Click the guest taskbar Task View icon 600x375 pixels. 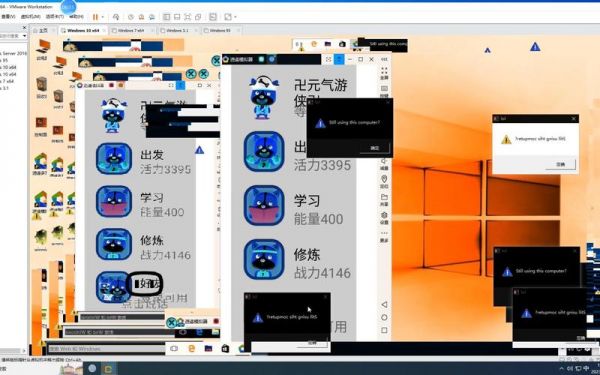pos(174,349)
